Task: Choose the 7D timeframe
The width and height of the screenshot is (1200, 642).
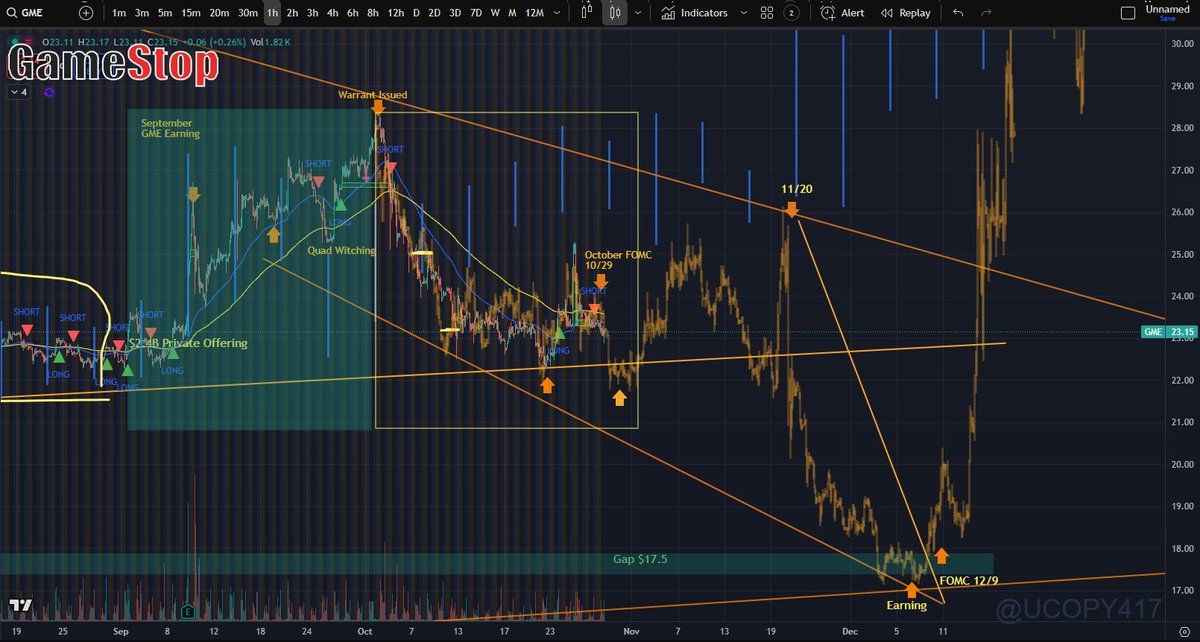Action: (x=476, y=13)
